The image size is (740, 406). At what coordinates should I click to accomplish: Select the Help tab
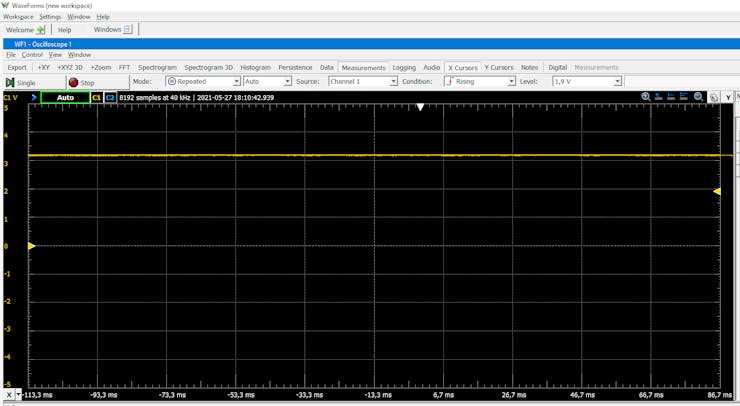click(64, 30)
